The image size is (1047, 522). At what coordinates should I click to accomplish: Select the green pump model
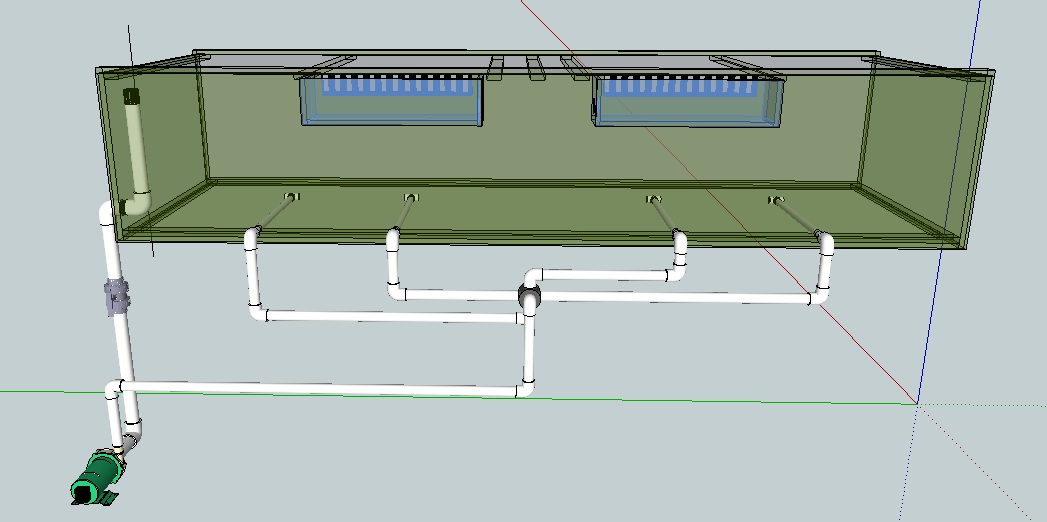96,477
